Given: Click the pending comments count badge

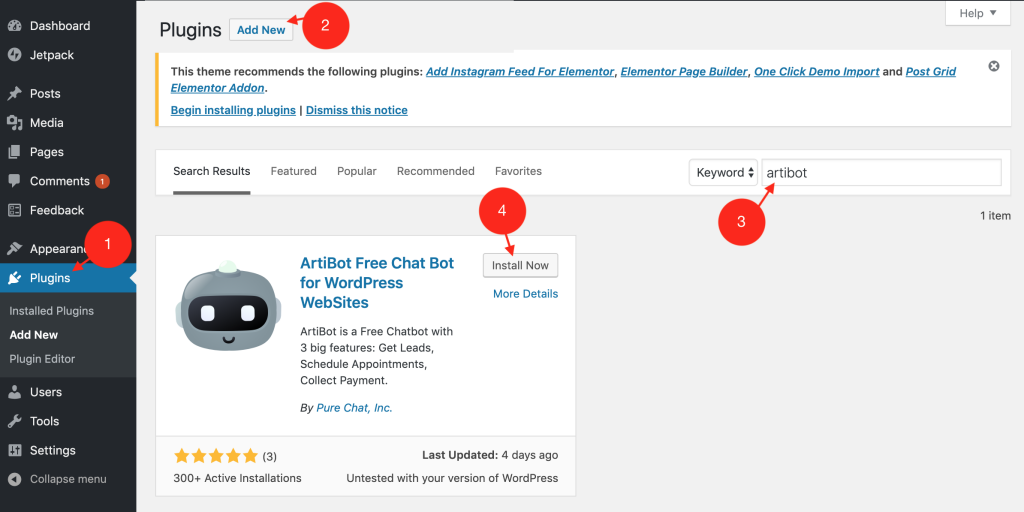Looking at the screenshot, I should point(103,181).
